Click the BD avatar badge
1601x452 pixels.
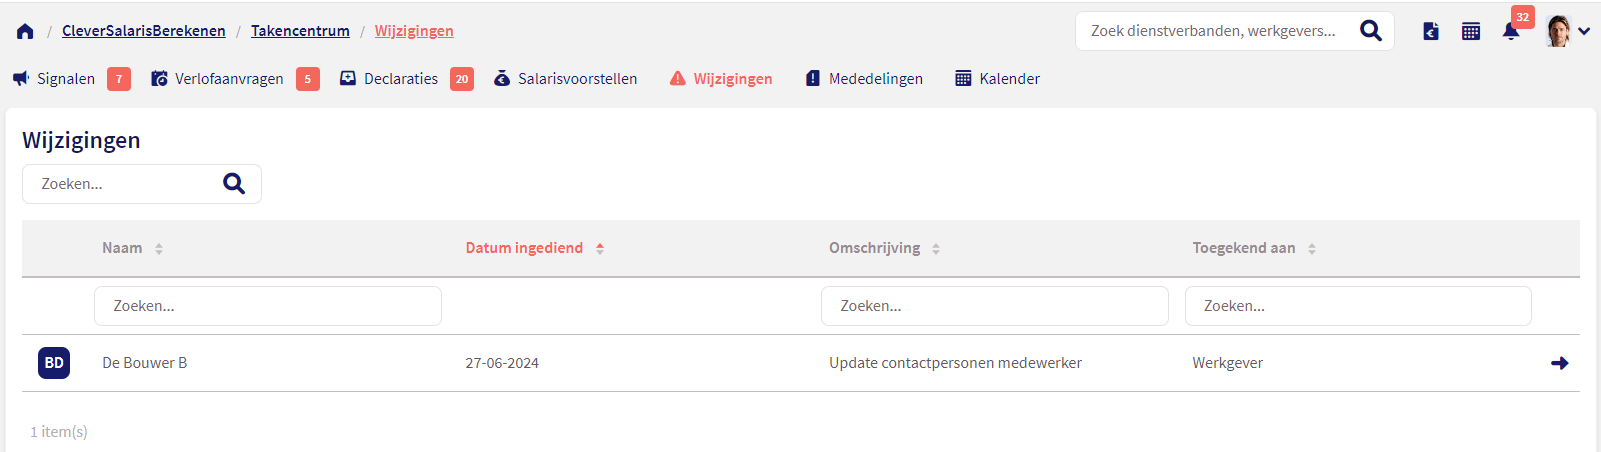(x=54, y=363)
